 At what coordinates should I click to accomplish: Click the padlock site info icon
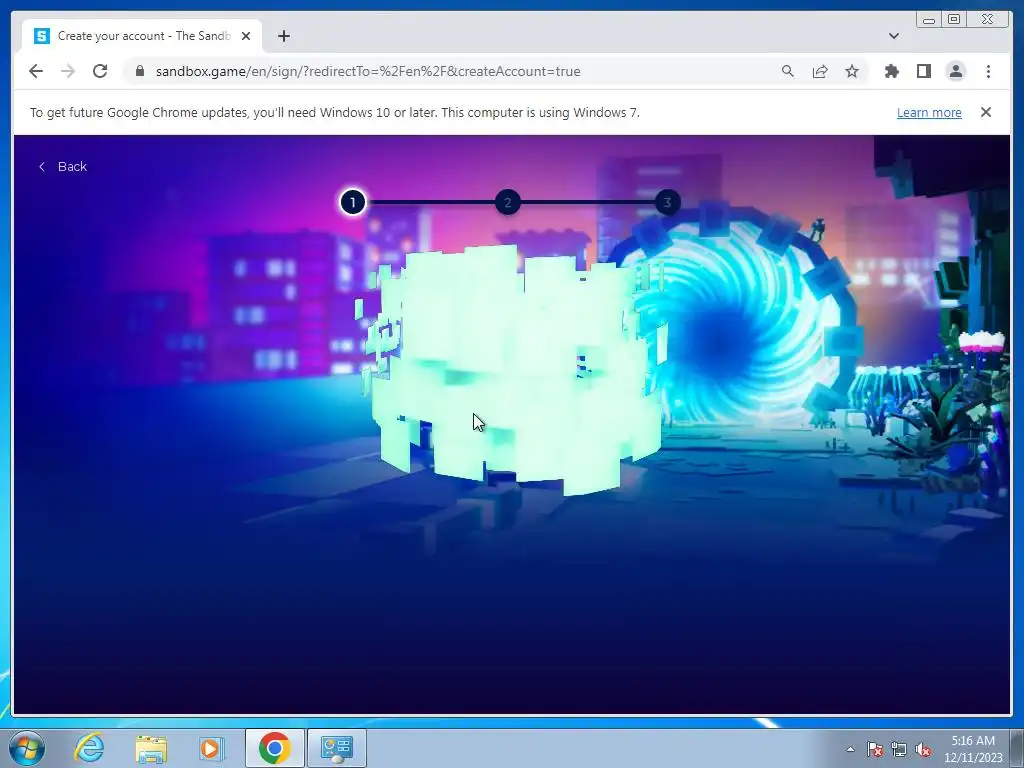tap(140, 71)
